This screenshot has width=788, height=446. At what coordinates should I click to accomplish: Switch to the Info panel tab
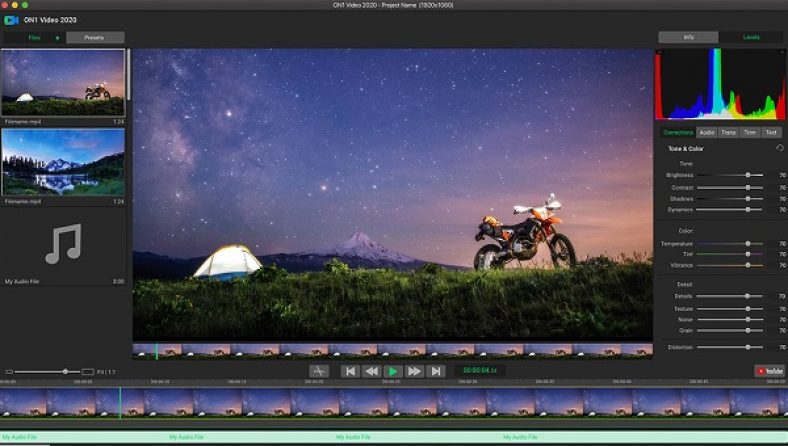click(688, 37)
